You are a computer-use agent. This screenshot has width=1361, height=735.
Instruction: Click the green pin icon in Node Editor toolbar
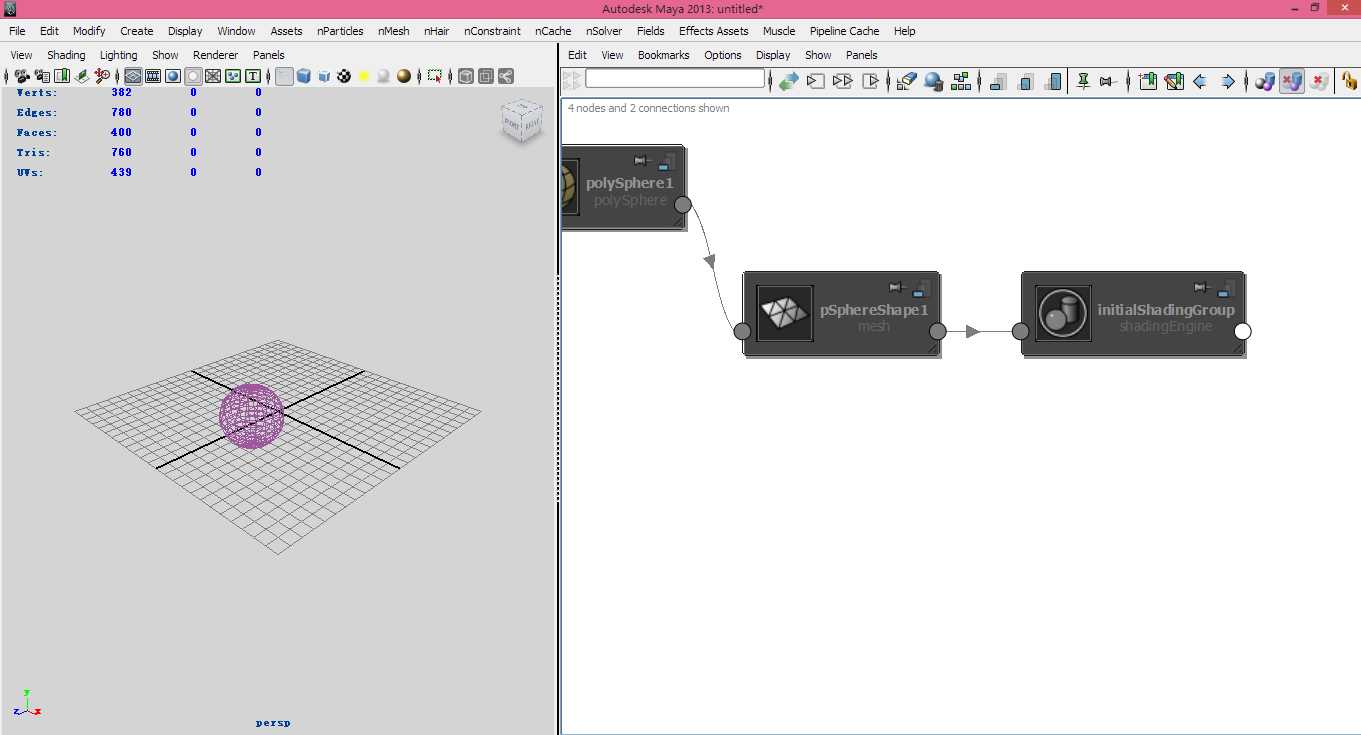1083,81
